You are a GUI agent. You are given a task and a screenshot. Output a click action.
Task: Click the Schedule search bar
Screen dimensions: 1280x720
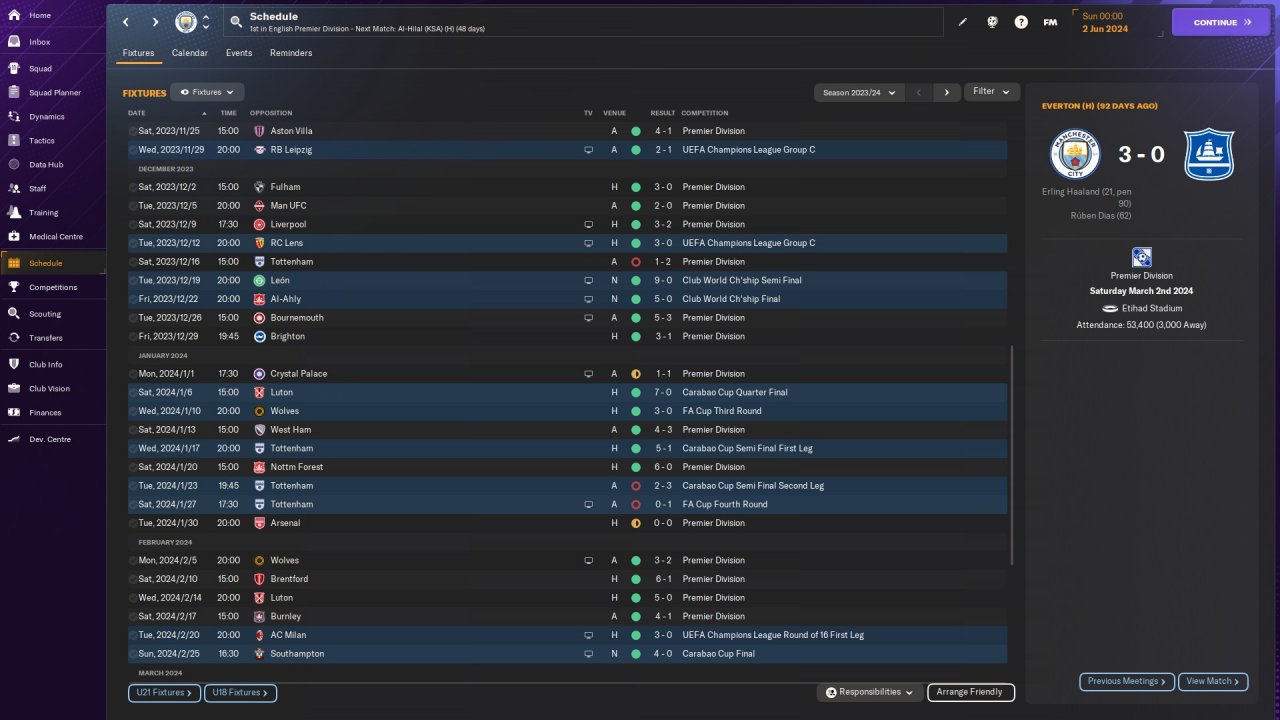[583, 22]
